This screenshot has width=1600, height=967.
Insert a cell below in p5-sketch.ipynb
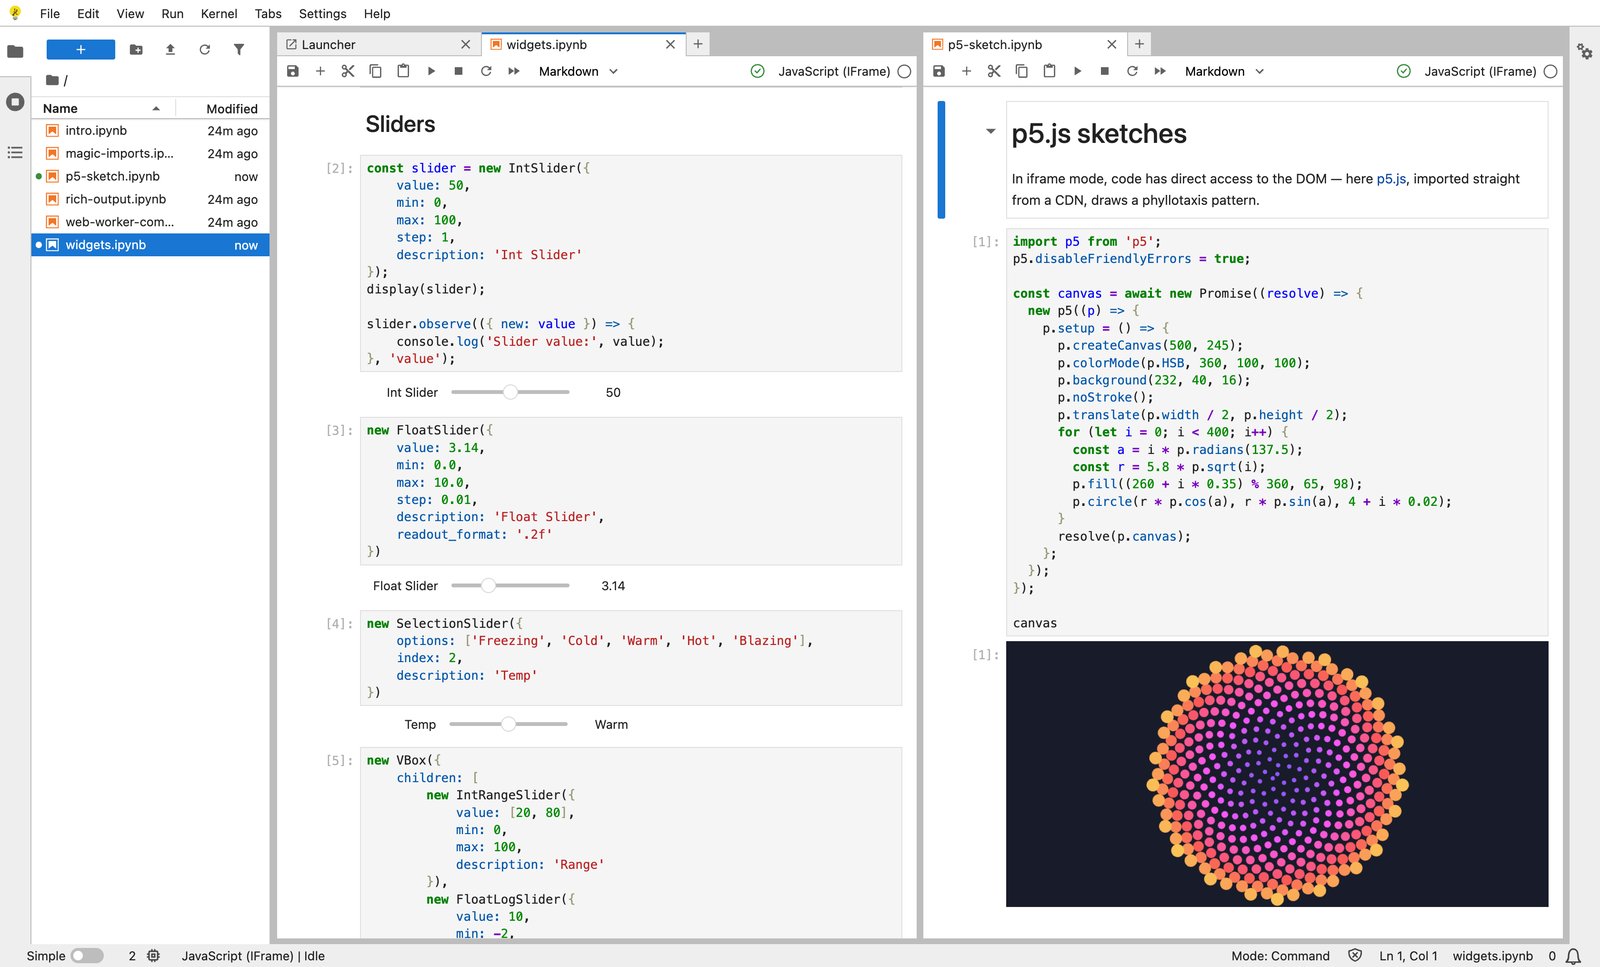coord(966,71)
